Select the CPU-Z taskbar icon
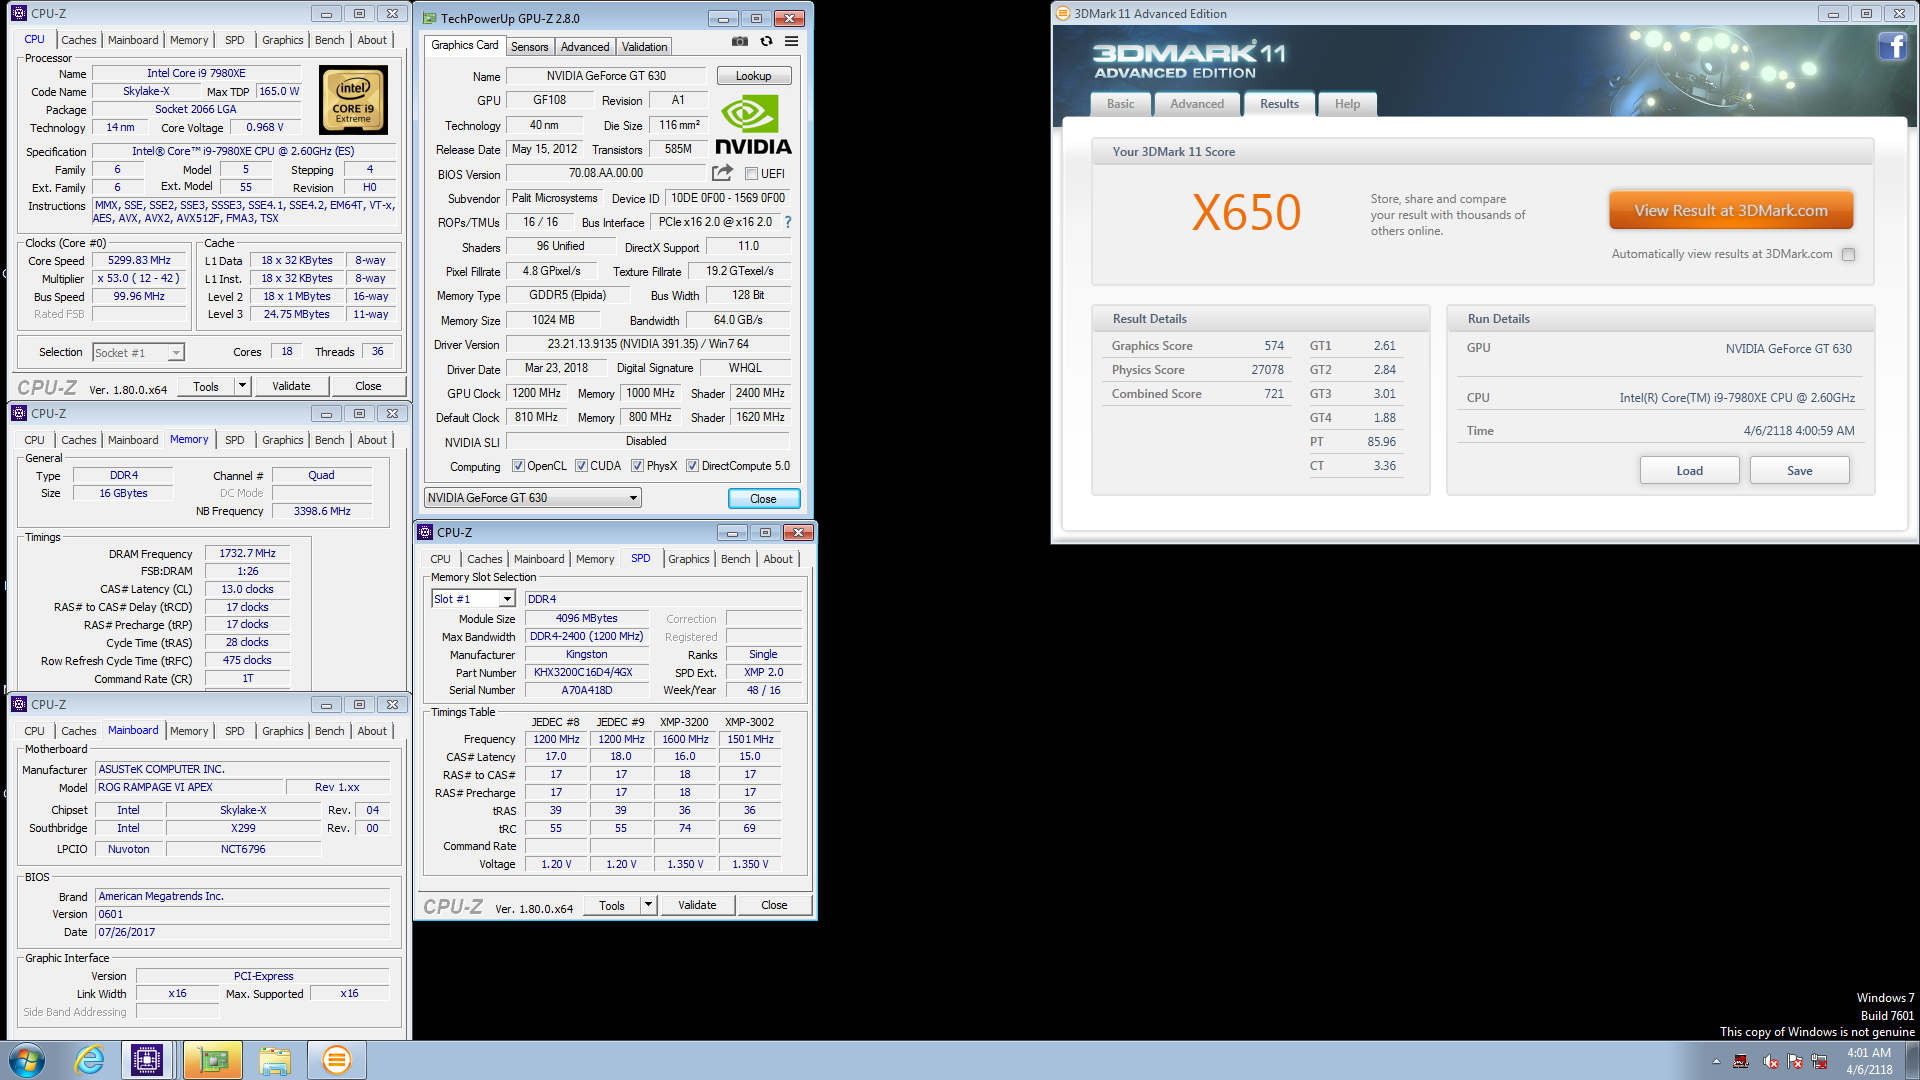 tap(147, 1060)
